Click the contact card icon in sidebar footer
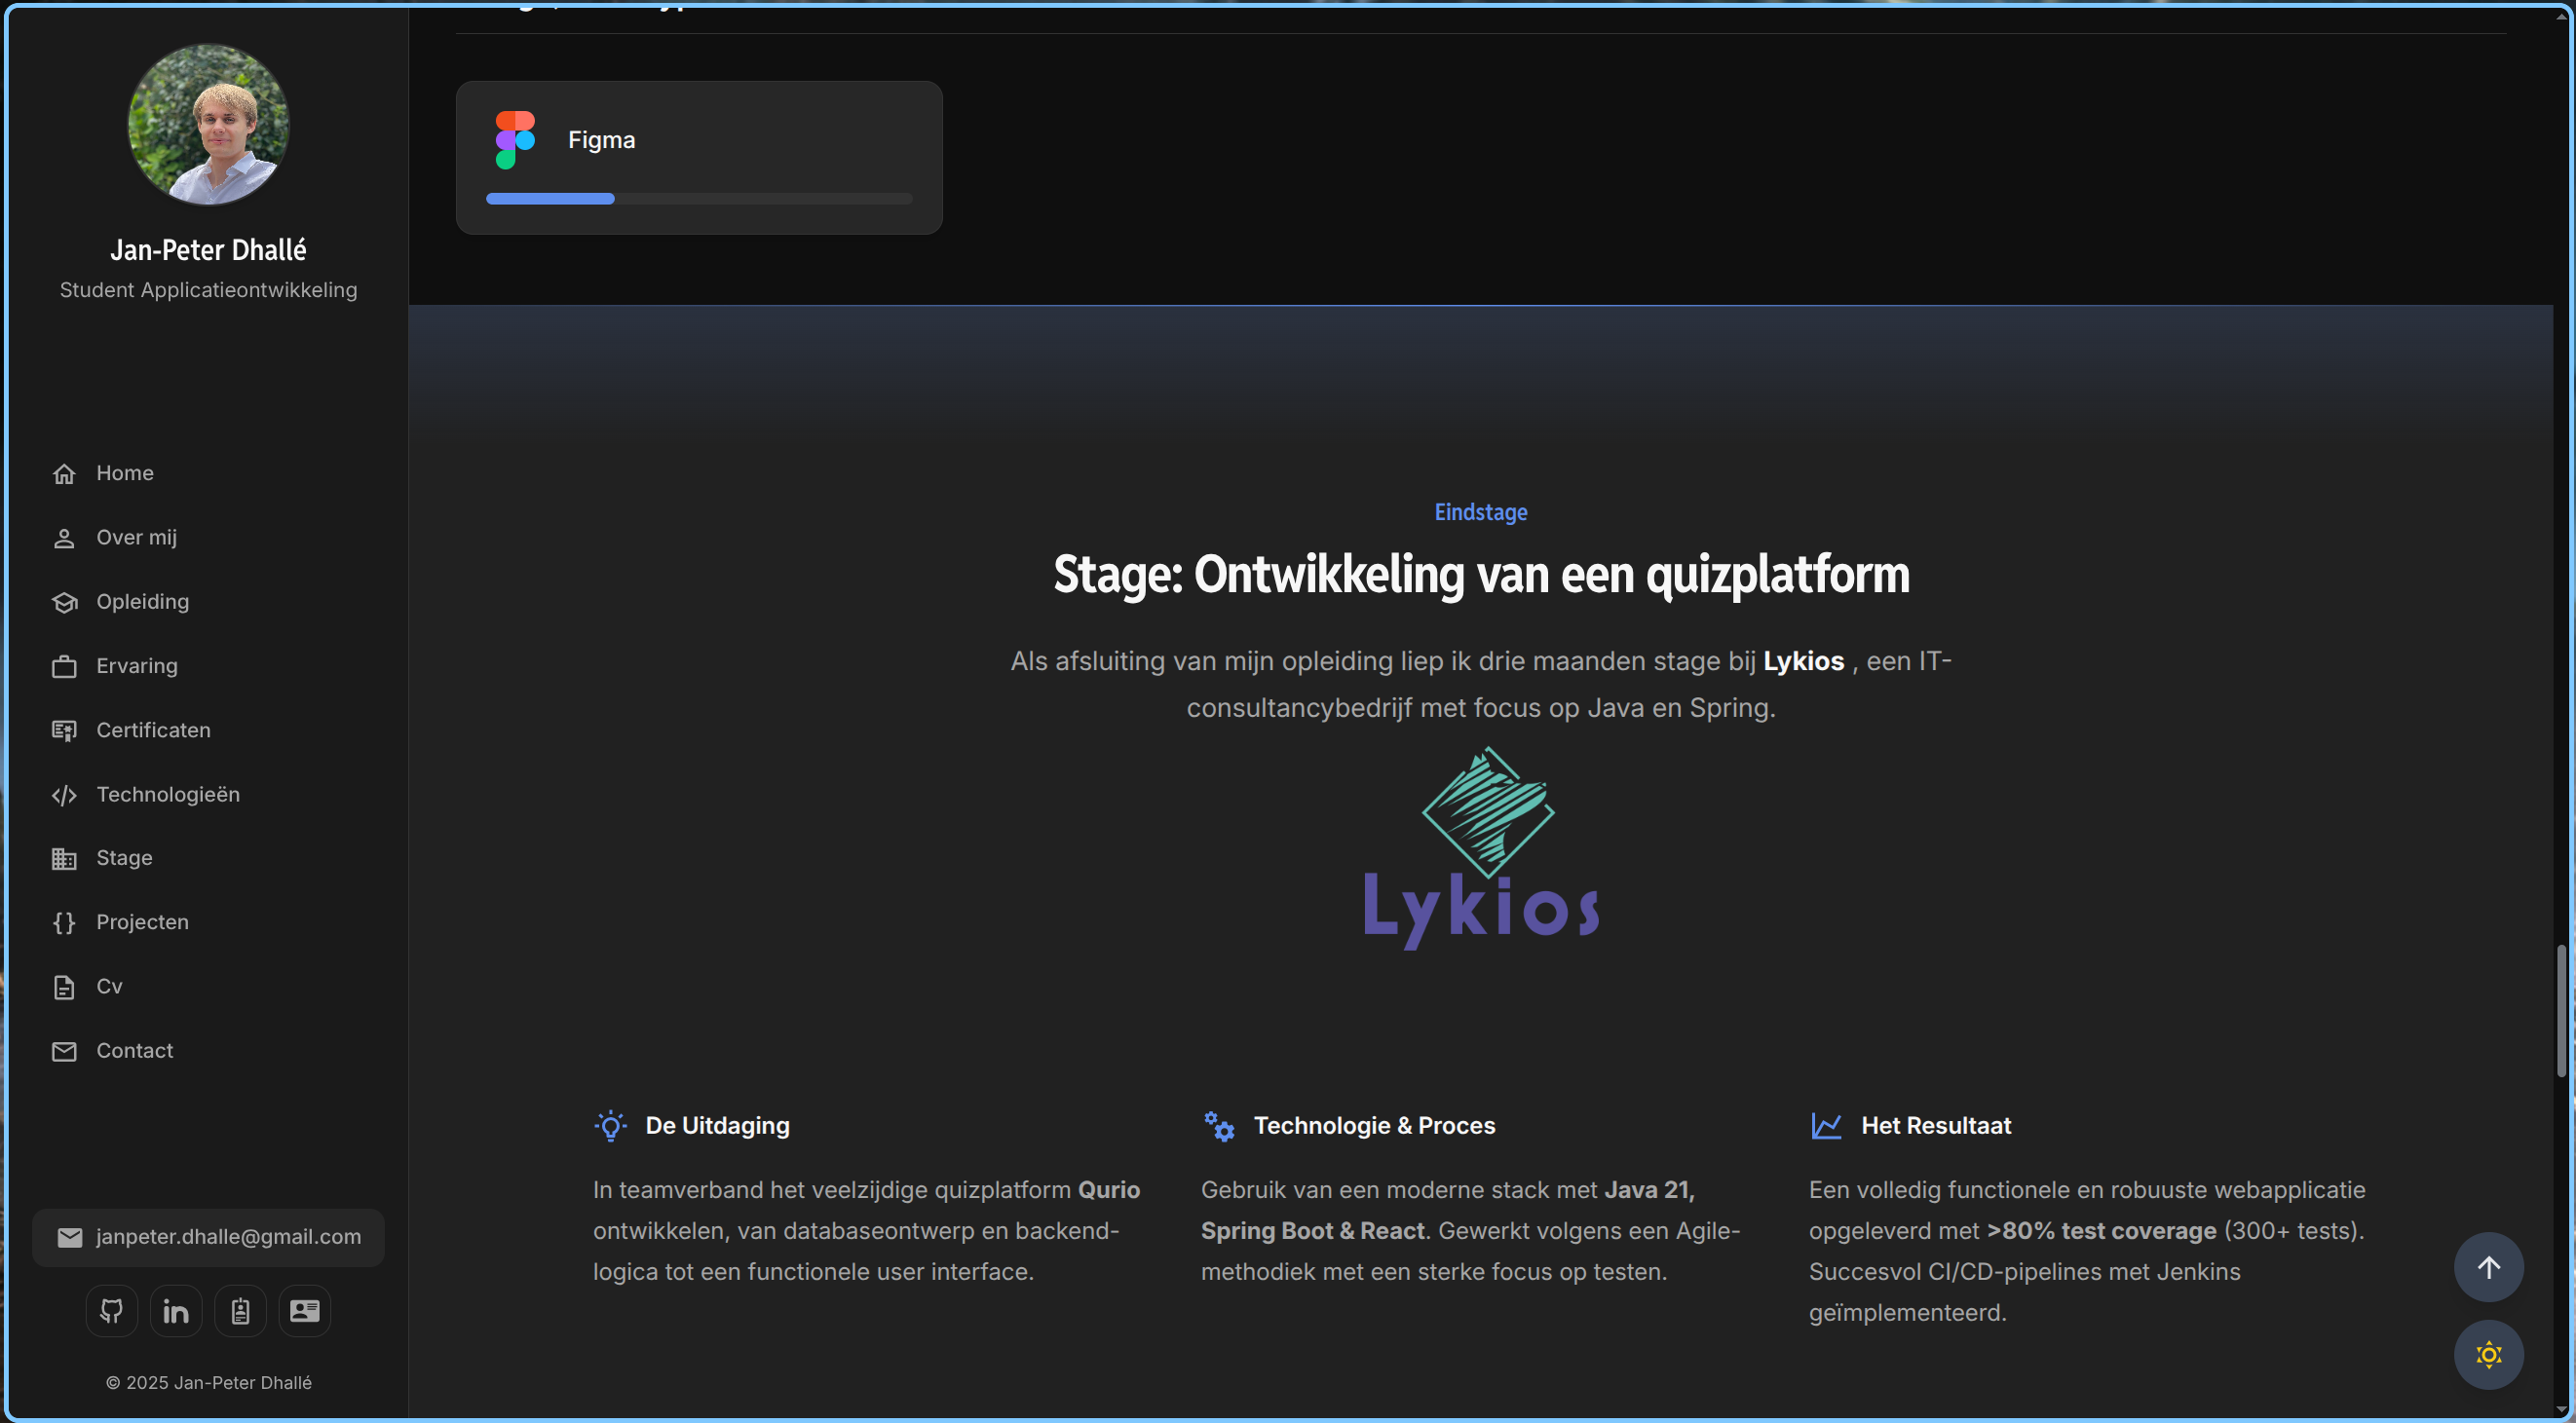 pos(304,1311)
